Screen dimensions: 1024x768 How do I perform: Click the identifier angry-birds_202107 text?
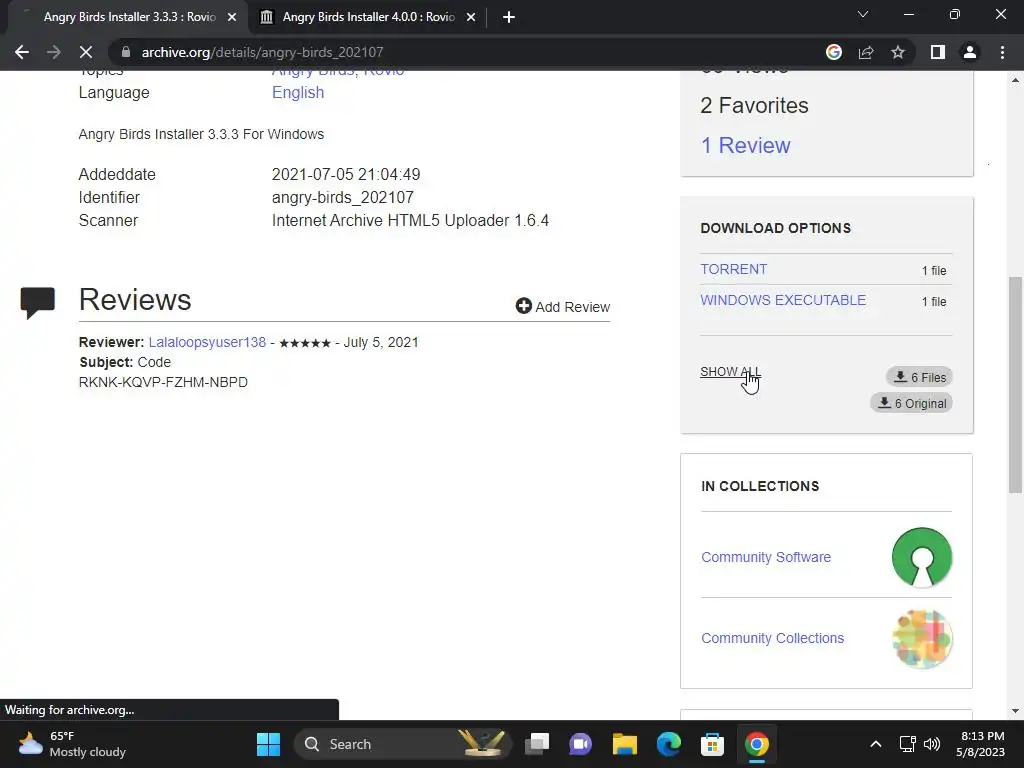[x=343, y=197]
